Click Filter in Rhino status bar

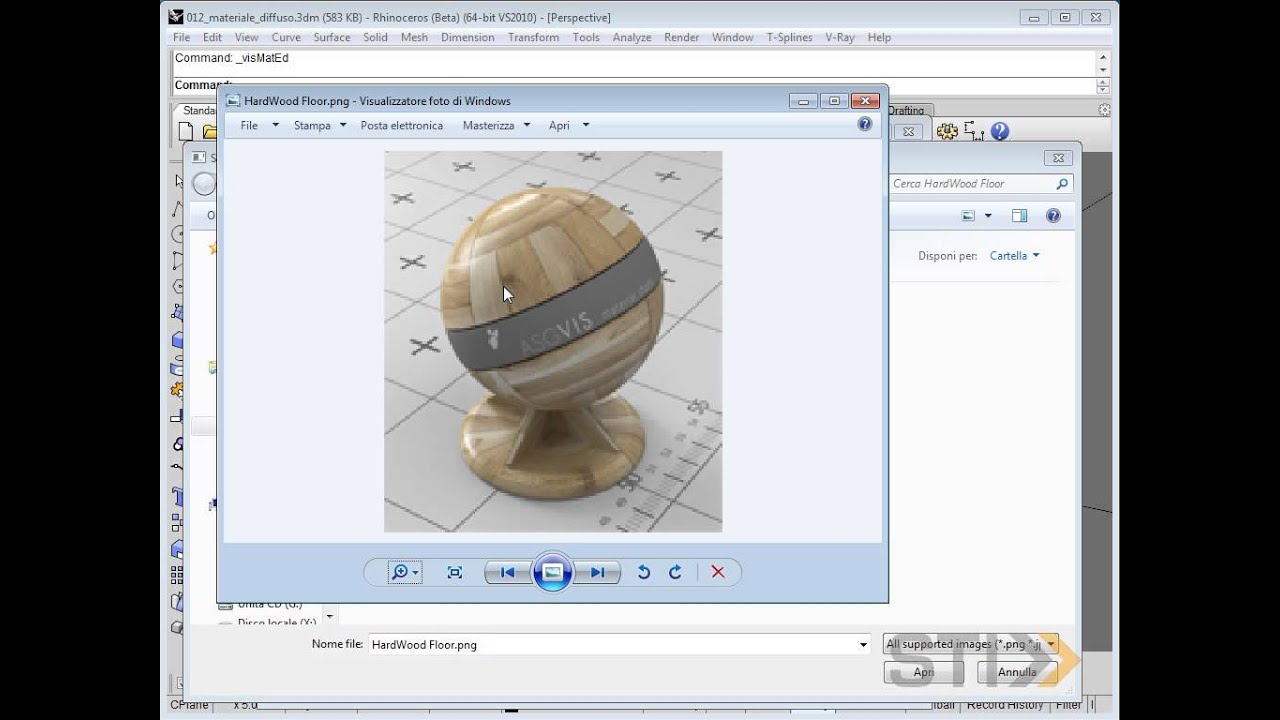[x=1069, y=705]
